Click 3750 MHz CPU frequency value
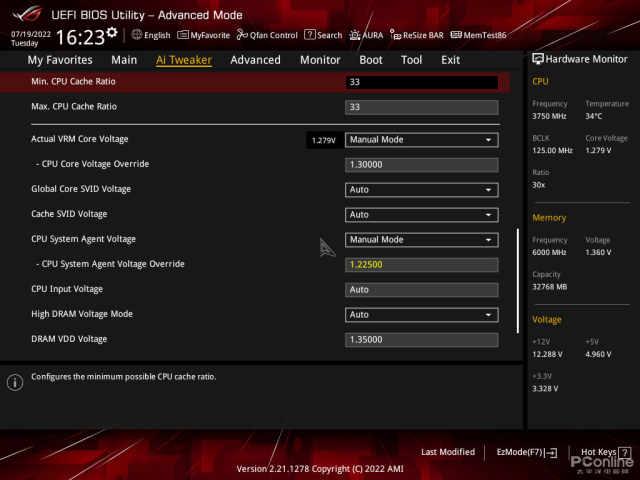 click(x=549, y=116)
